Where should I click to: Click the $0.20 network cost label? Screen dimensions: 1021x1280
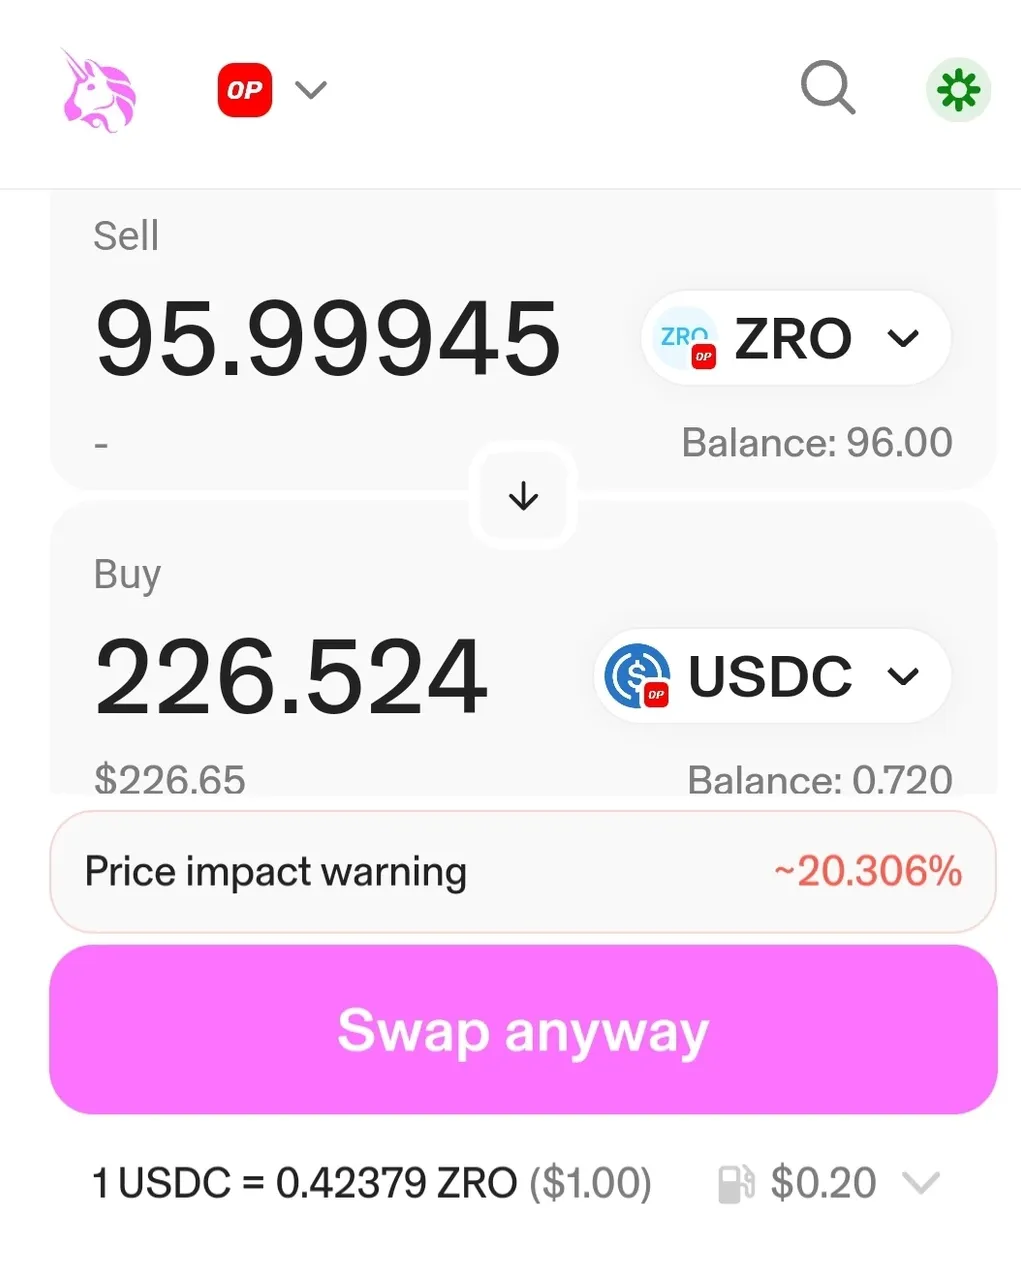click(x=823, y=1183)
